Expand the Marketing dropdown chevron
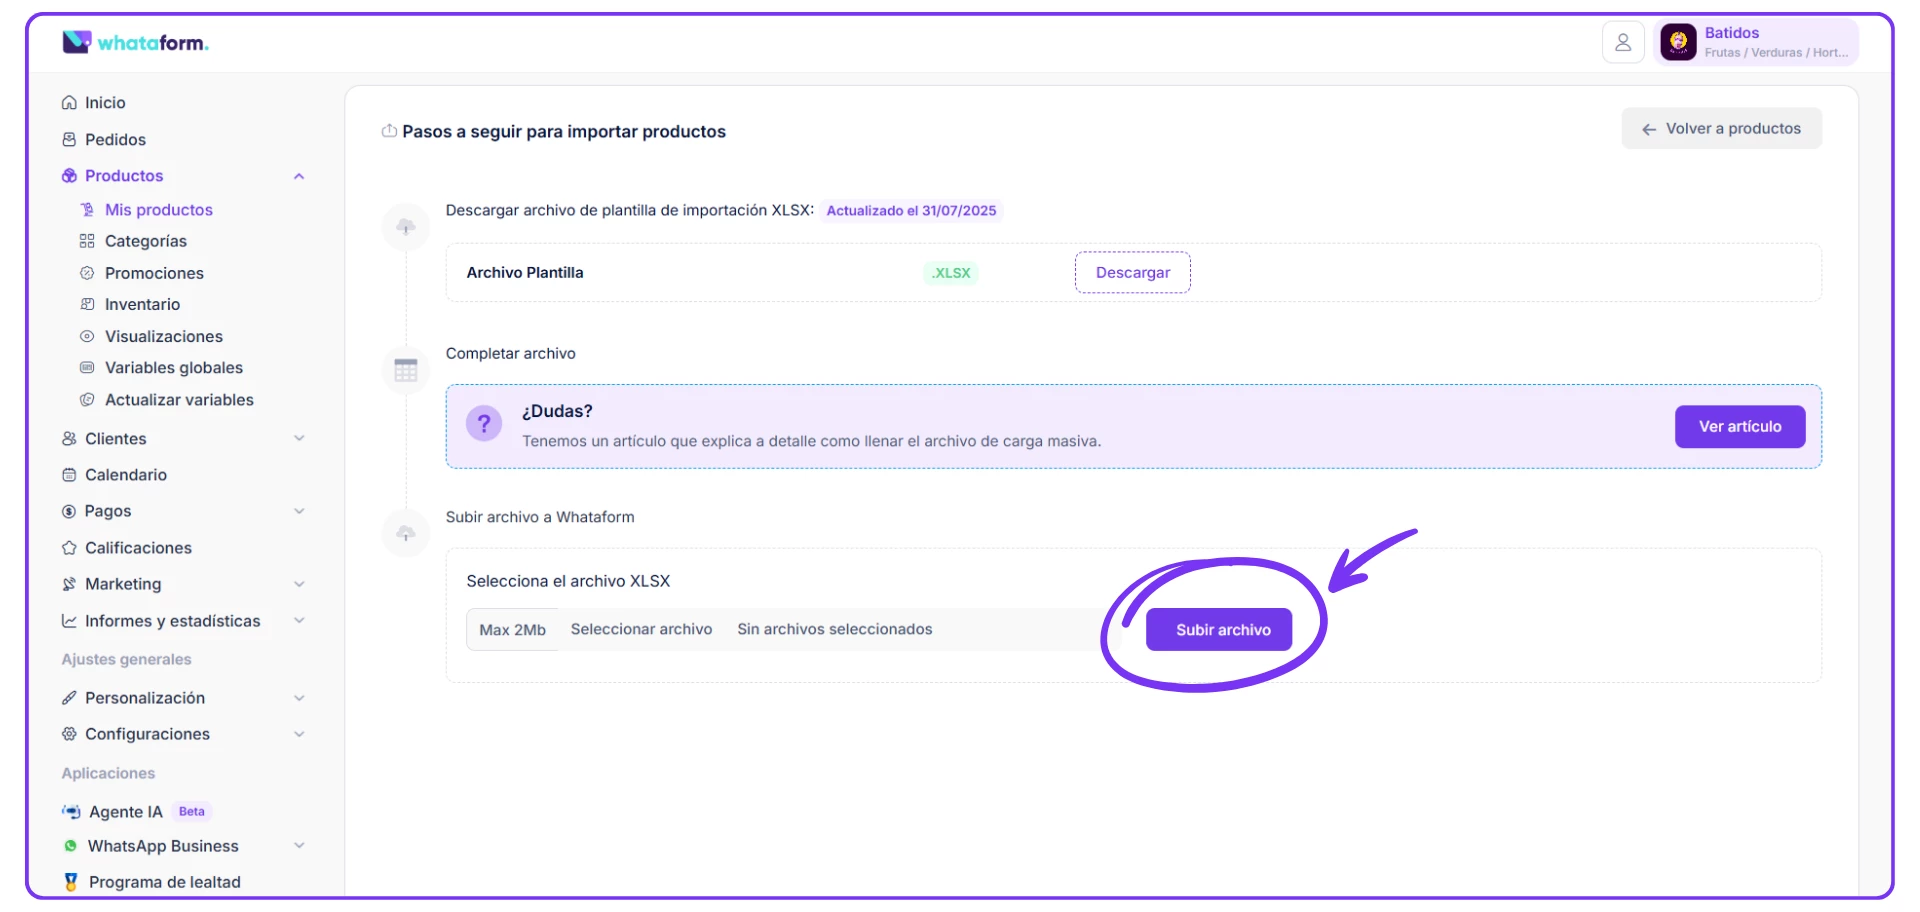This screenshot has height=912, width=1920. pyautogui.click(x=298, y=584)
